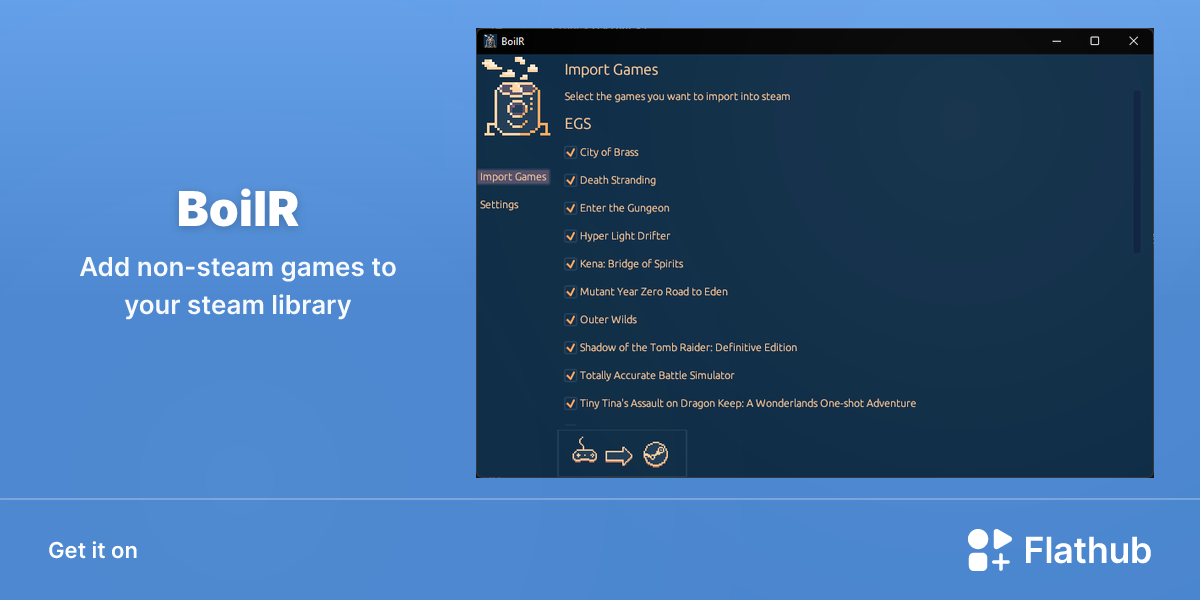
Task: Uncheck the City of Brass checkbox
Action: (571, 152)
